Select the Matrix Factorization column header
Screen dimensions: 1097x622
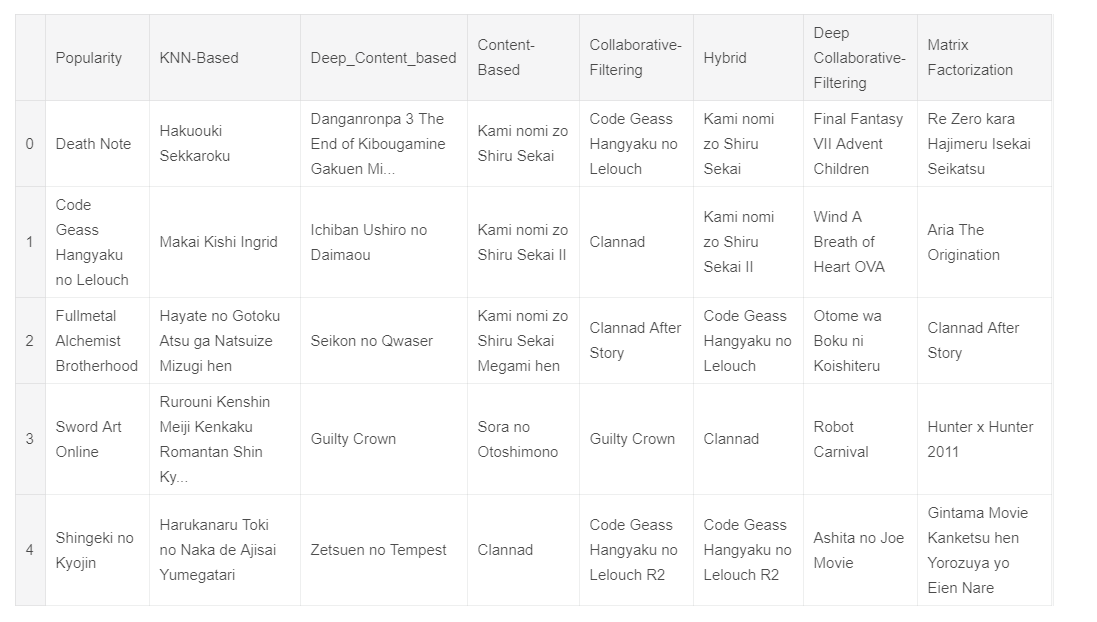[970, 58]
